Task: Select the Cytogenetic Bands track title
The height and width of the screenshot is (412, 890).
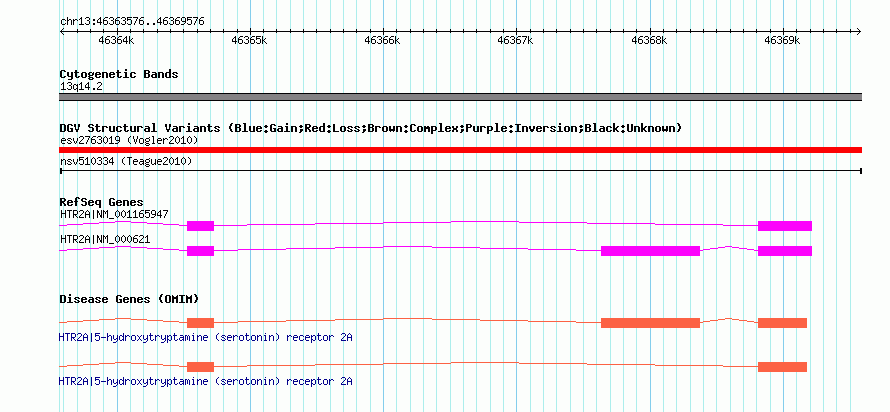Action: tap(119, 74)
